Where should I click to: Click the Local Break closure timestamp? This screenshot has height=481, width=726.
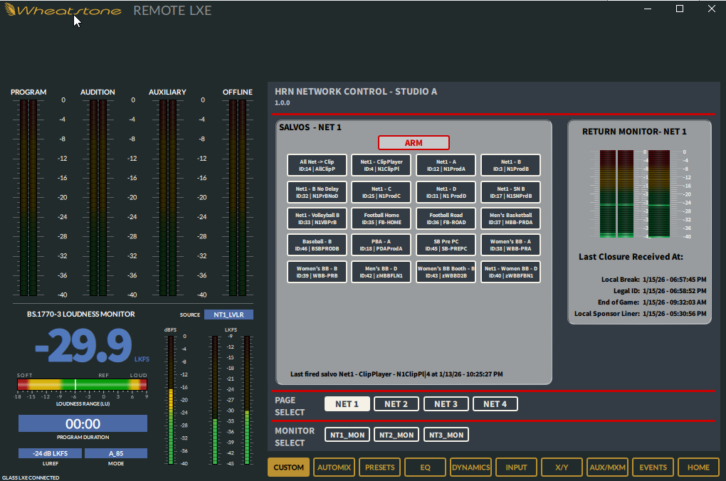tap(674, 279)
